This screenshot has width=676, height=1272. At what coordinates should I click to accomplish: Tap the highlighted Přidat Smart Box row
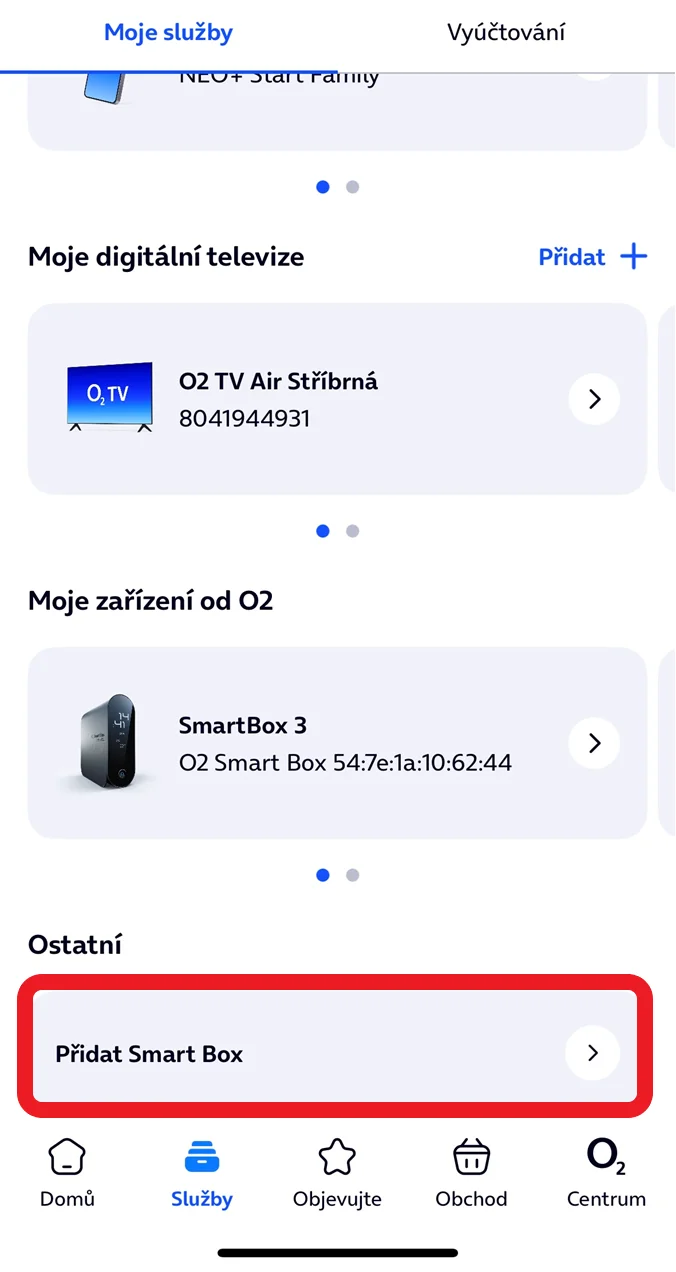click(x=337, y=1052)
